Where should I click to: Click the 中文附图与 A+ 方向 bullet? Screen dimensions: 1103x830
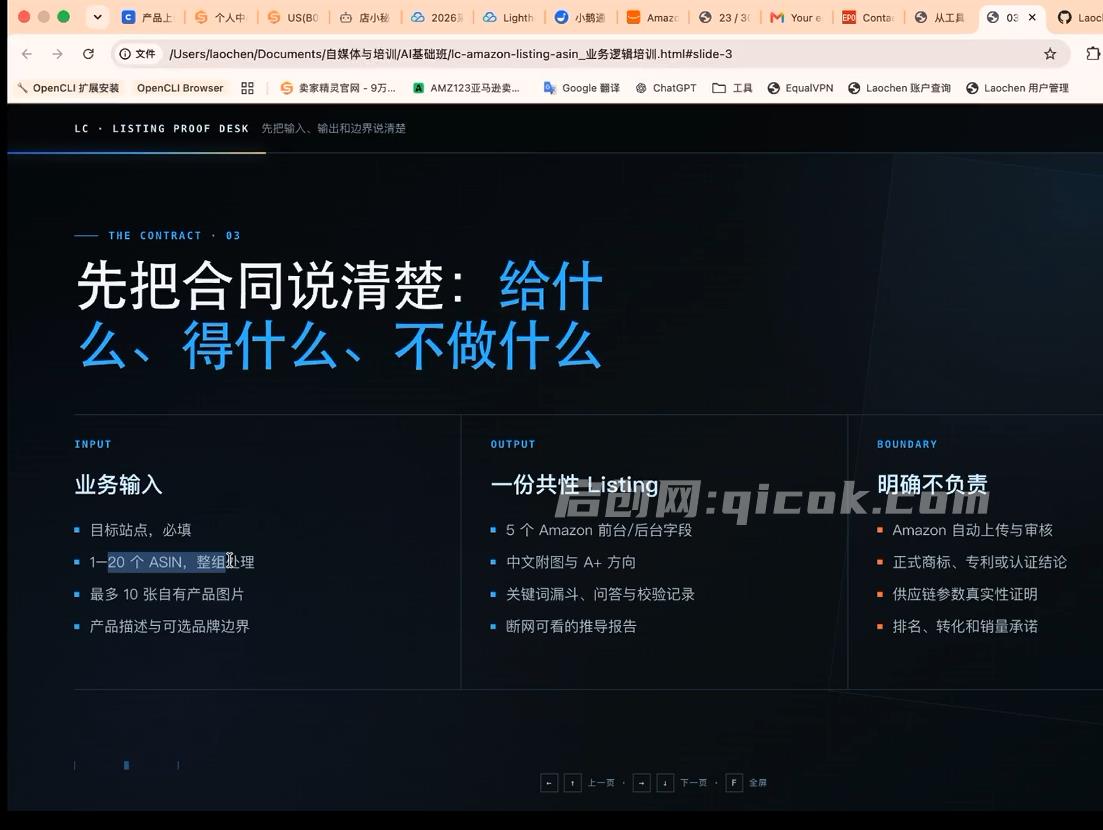(x=570, y=562)
